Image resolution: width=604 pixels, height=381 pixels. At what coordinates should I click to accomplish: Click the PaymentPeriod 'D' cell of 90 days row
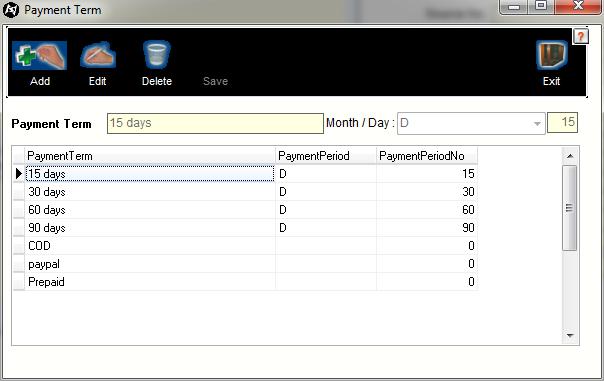click(x=326, y=228)
